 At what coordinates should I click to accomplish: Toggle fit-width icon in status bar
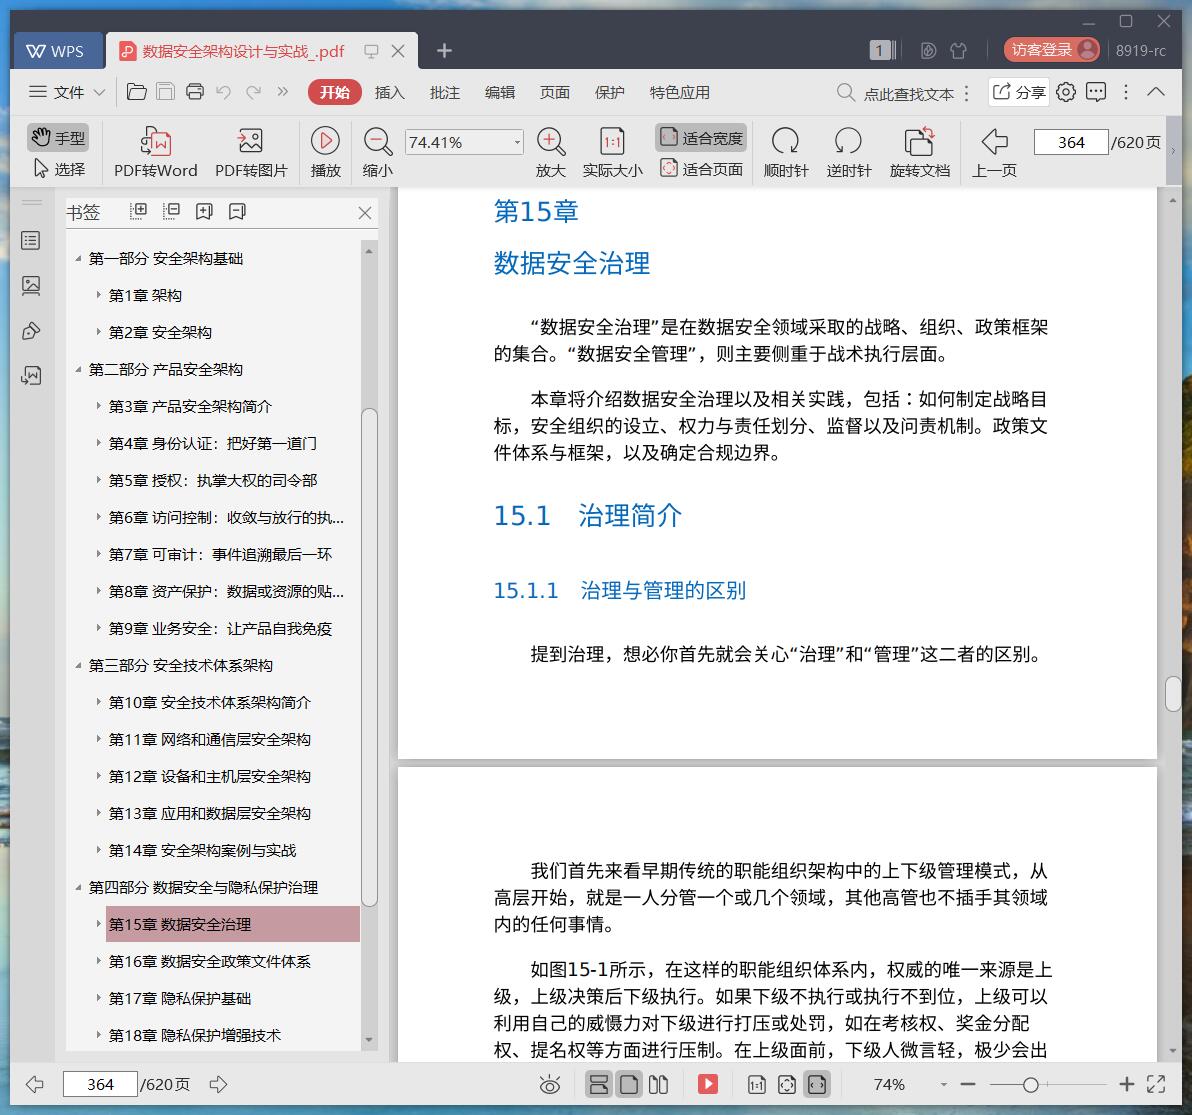coord(817,1085)
